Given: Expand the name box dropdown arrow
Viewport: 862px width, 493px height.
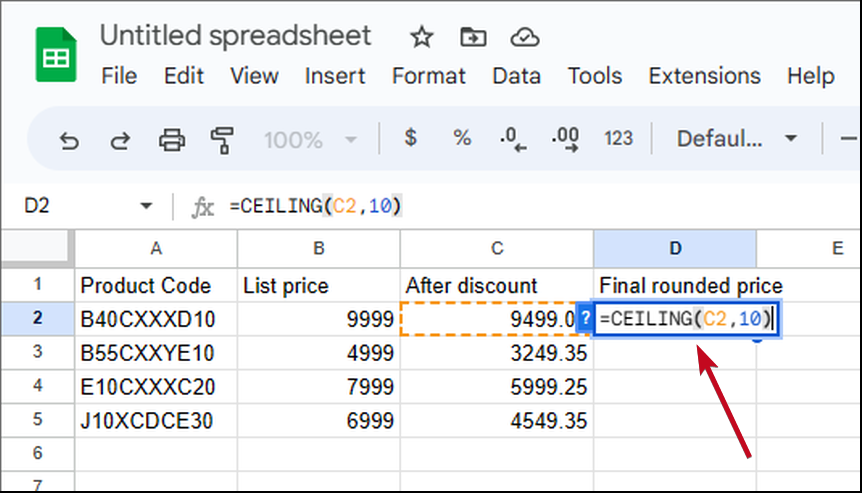Looking at the screenshot, I should [x=146, y=206].
